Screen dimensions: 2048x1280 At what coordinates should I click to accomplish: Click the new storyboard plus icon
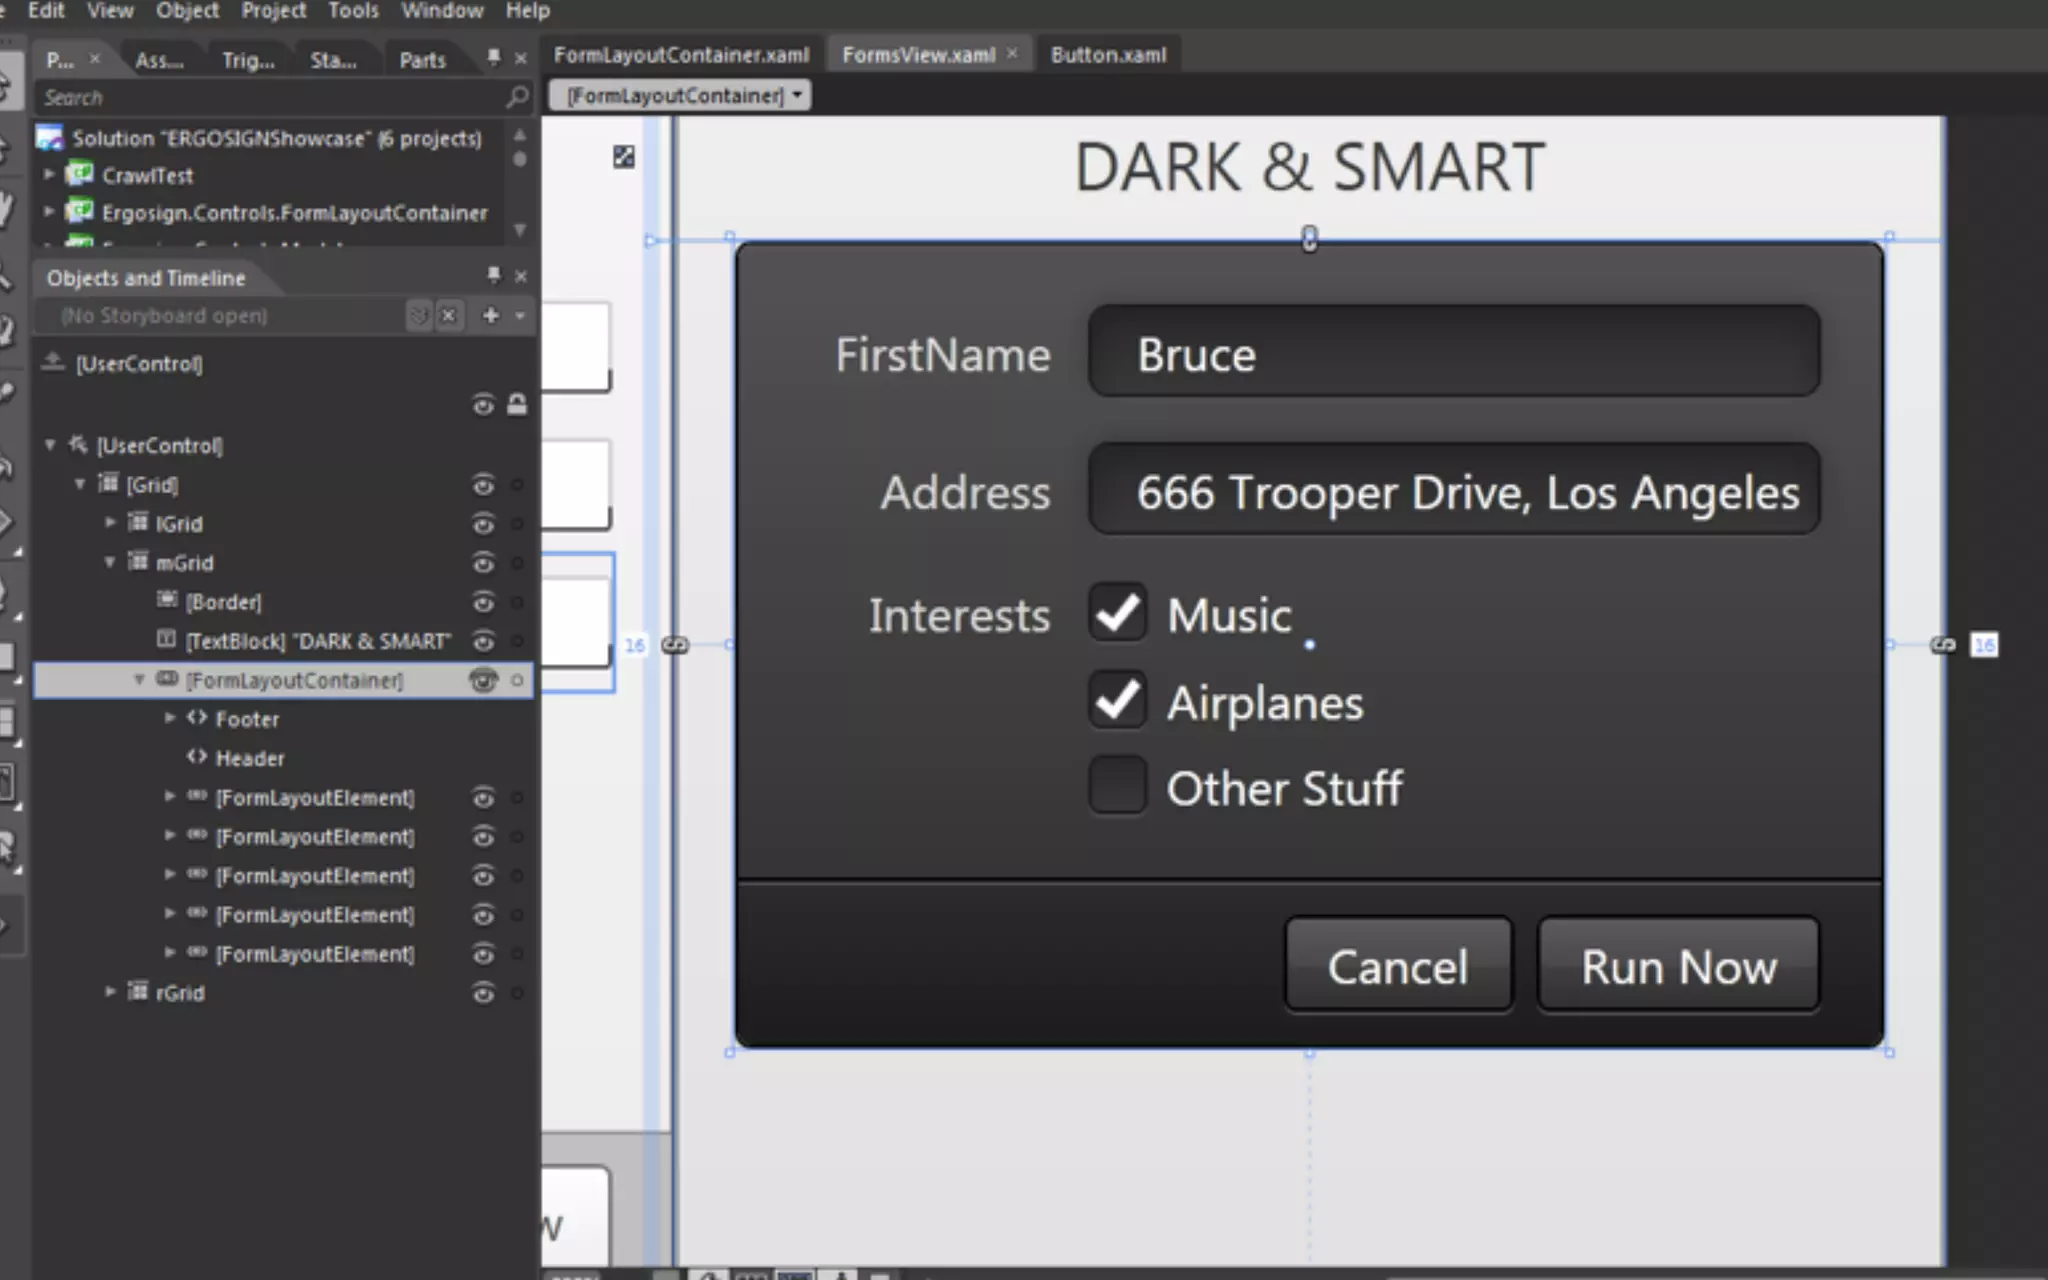click(x=490, y=316)
